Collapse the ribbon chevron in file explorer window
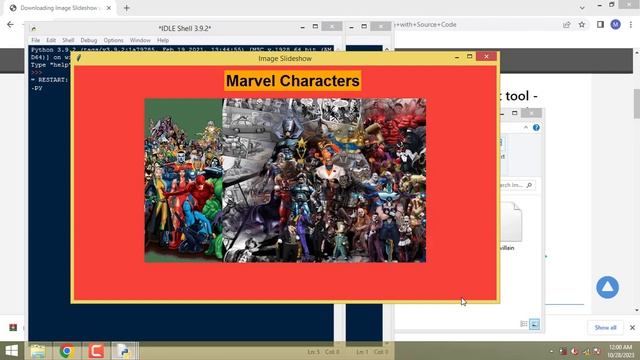Screen dimensions: 640x360 click(x=526, y=128)
